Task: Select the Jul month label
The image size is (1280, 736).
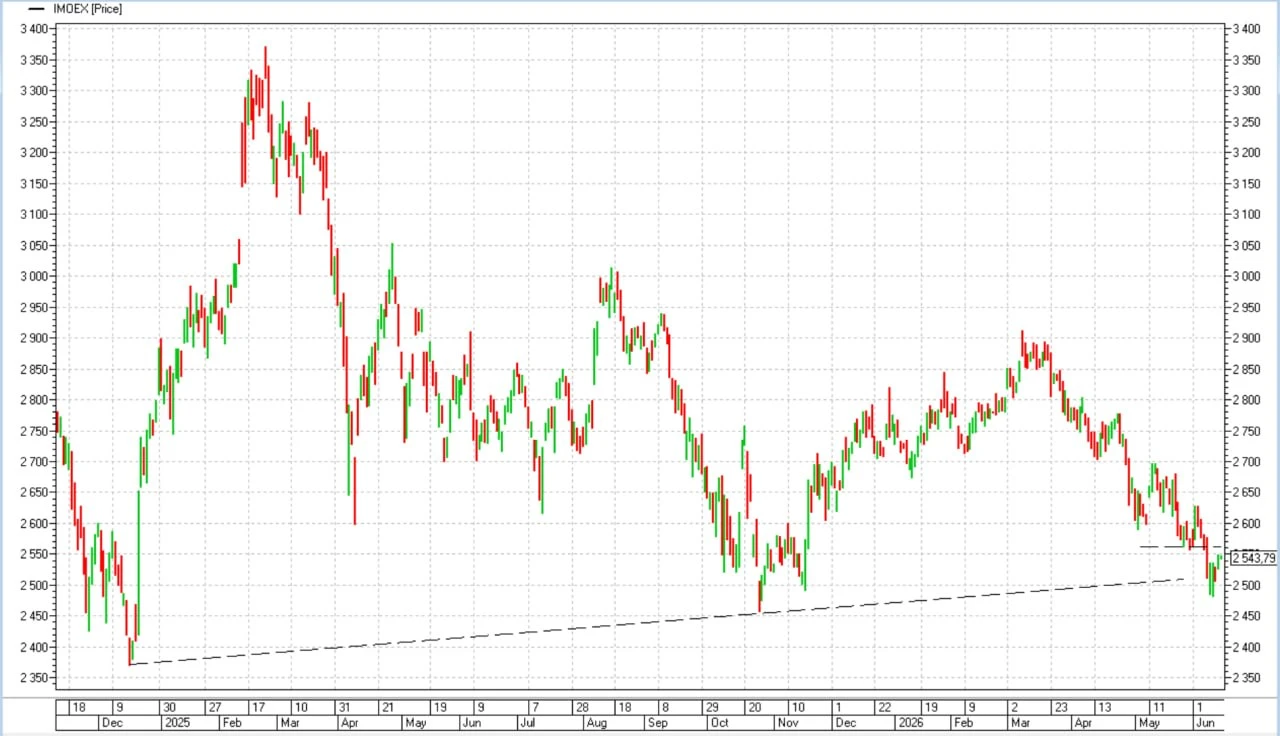Action: pyautogui.click(x=527, y=722)
